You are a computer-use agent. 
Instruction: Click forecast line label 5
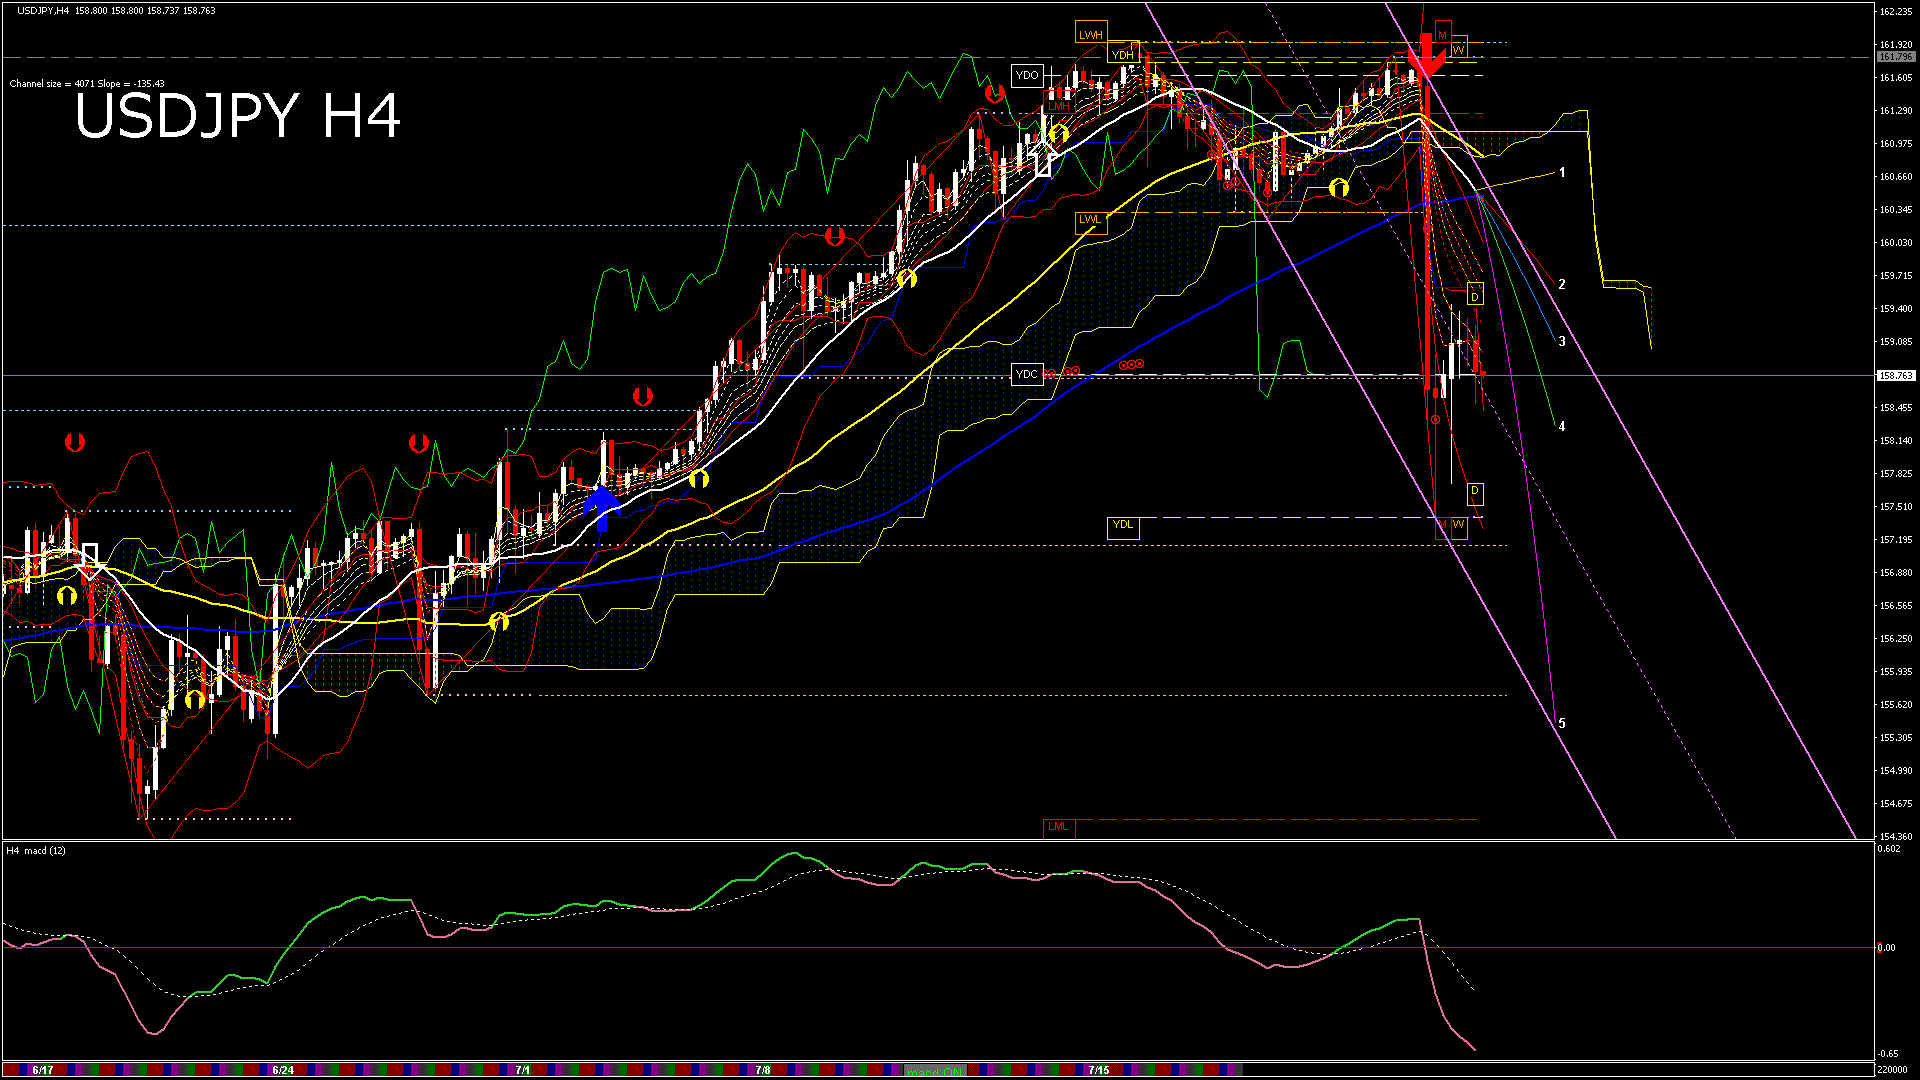(1562, 723)
